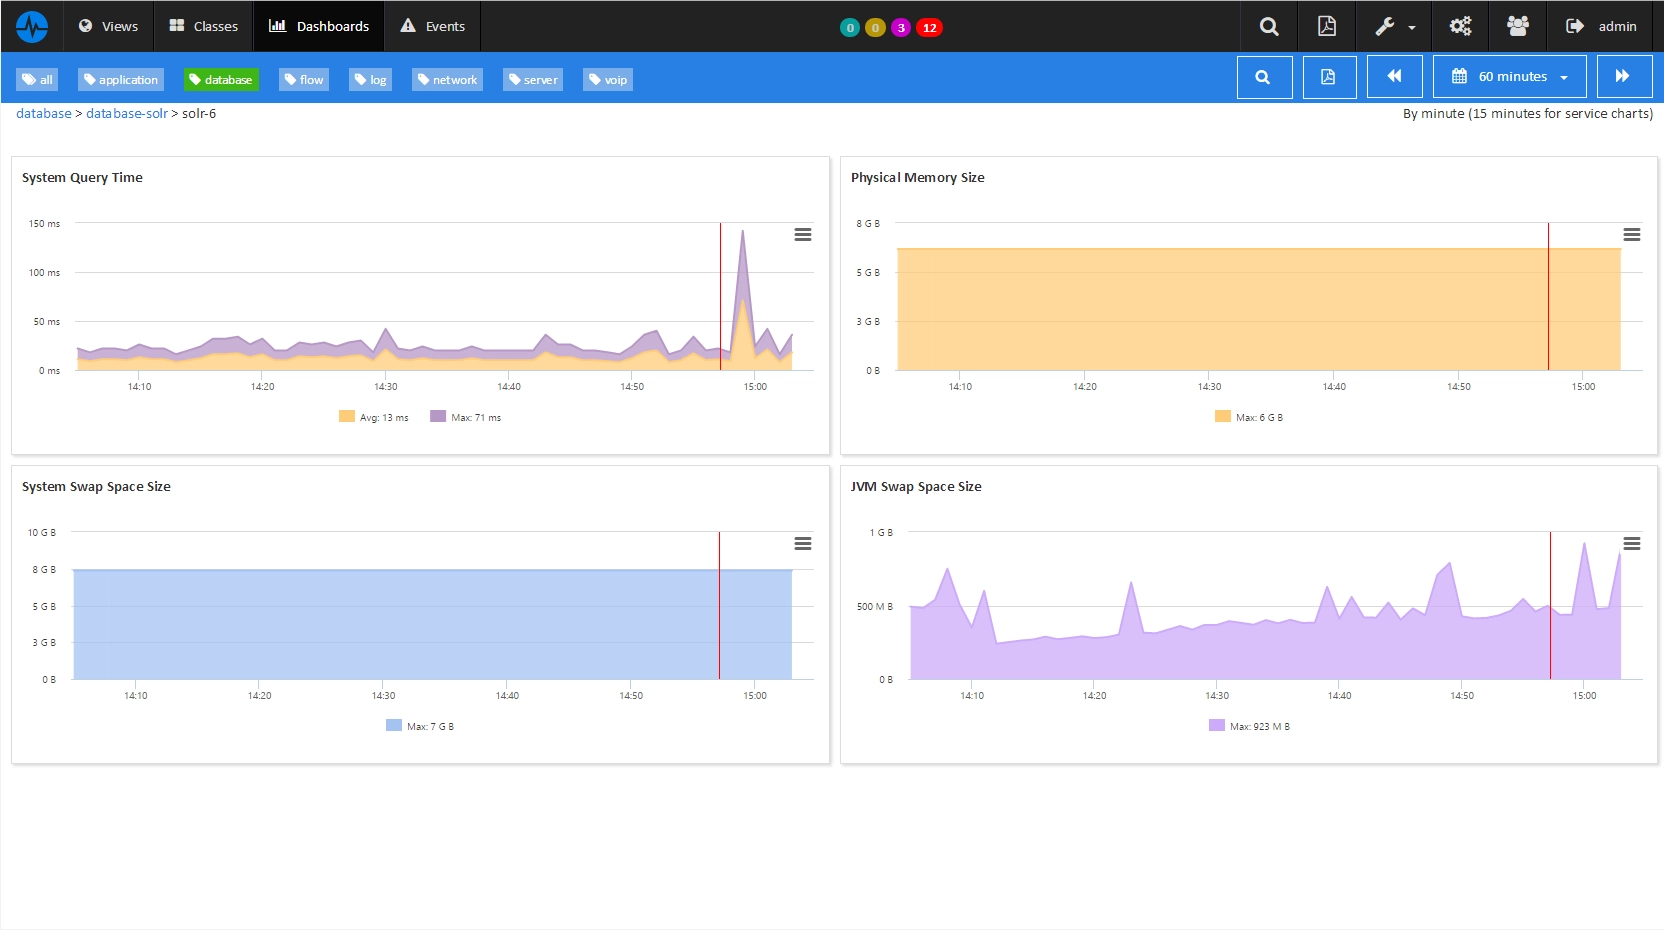
Task: Open System Query Time chart menu
Action: (x=803, y=235)
